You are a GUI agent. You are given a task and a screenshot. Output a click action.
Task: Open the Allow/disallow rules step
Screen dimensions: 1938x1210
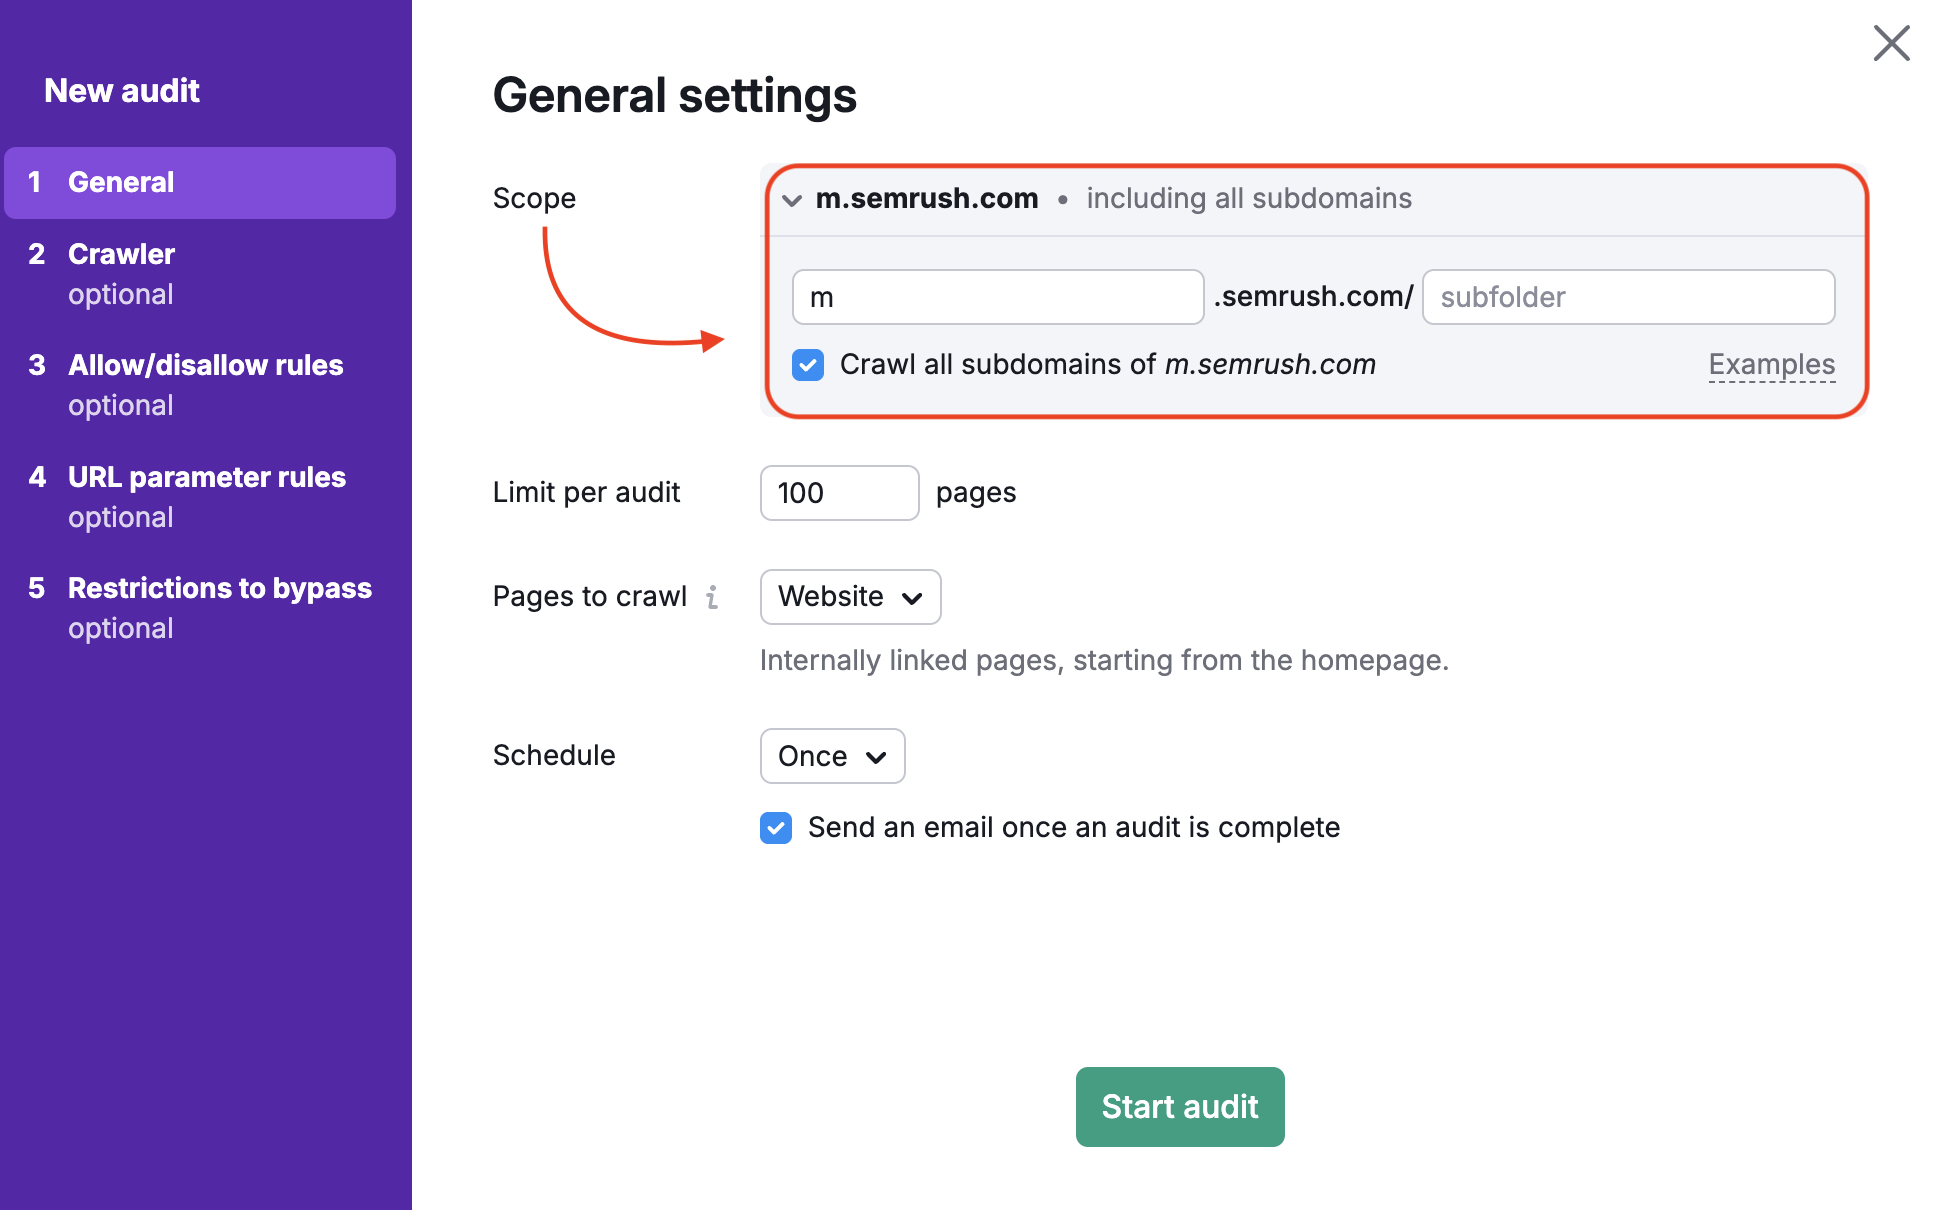pyautogui.click(x=205, y=365)
